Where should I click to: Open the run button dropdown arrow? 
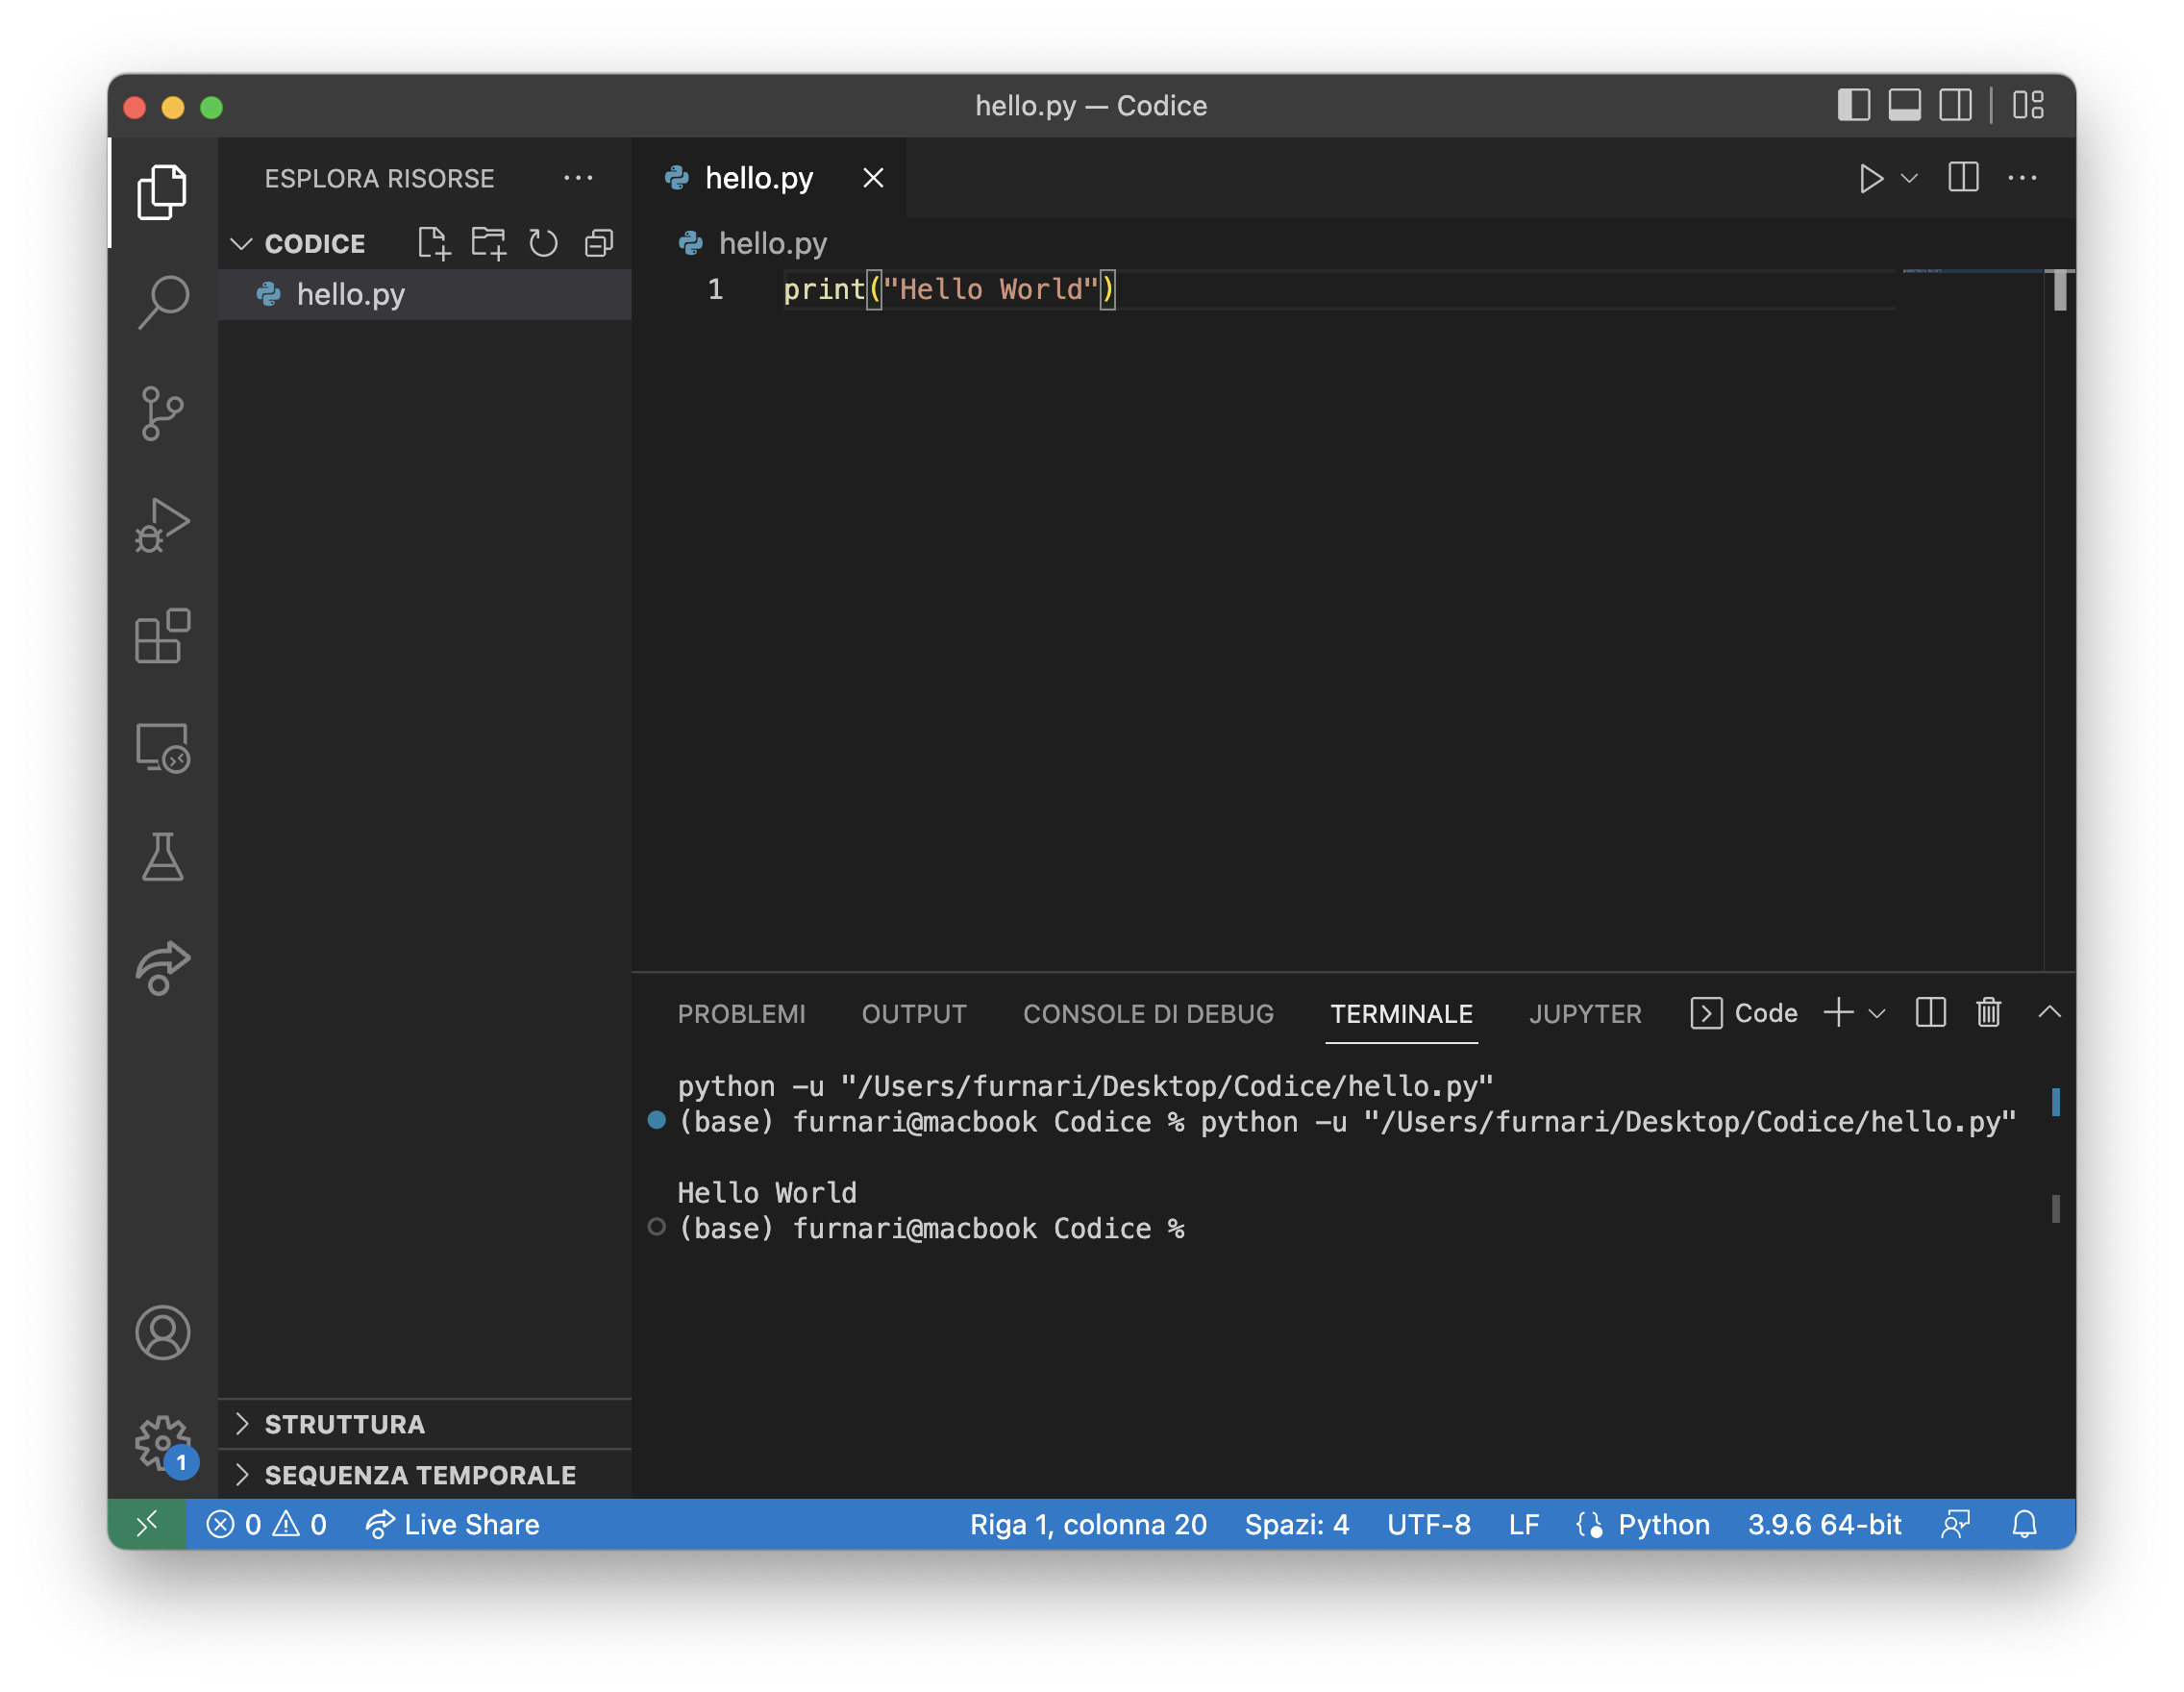(1909, 179)
